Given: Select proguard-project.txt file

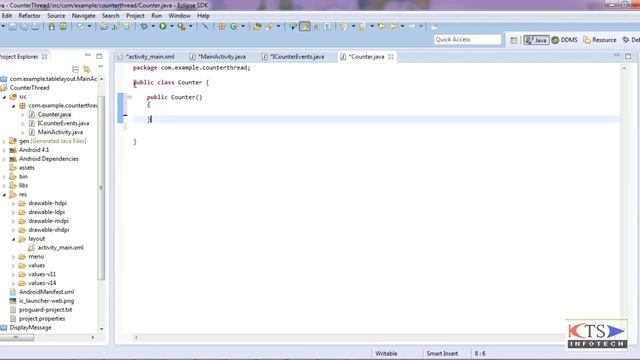Looking at the screenshot, I should click(x=45, y=310).
